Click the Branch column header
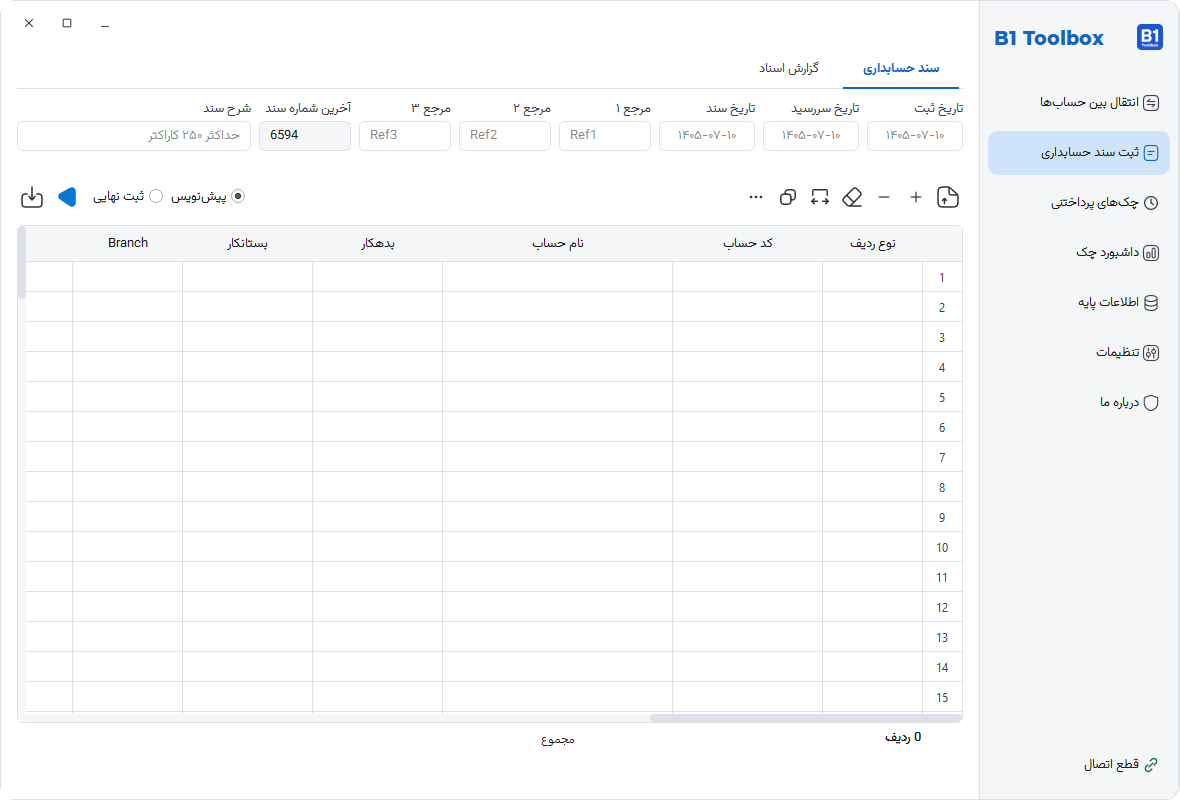The image size is (1180, 800). 128,244
